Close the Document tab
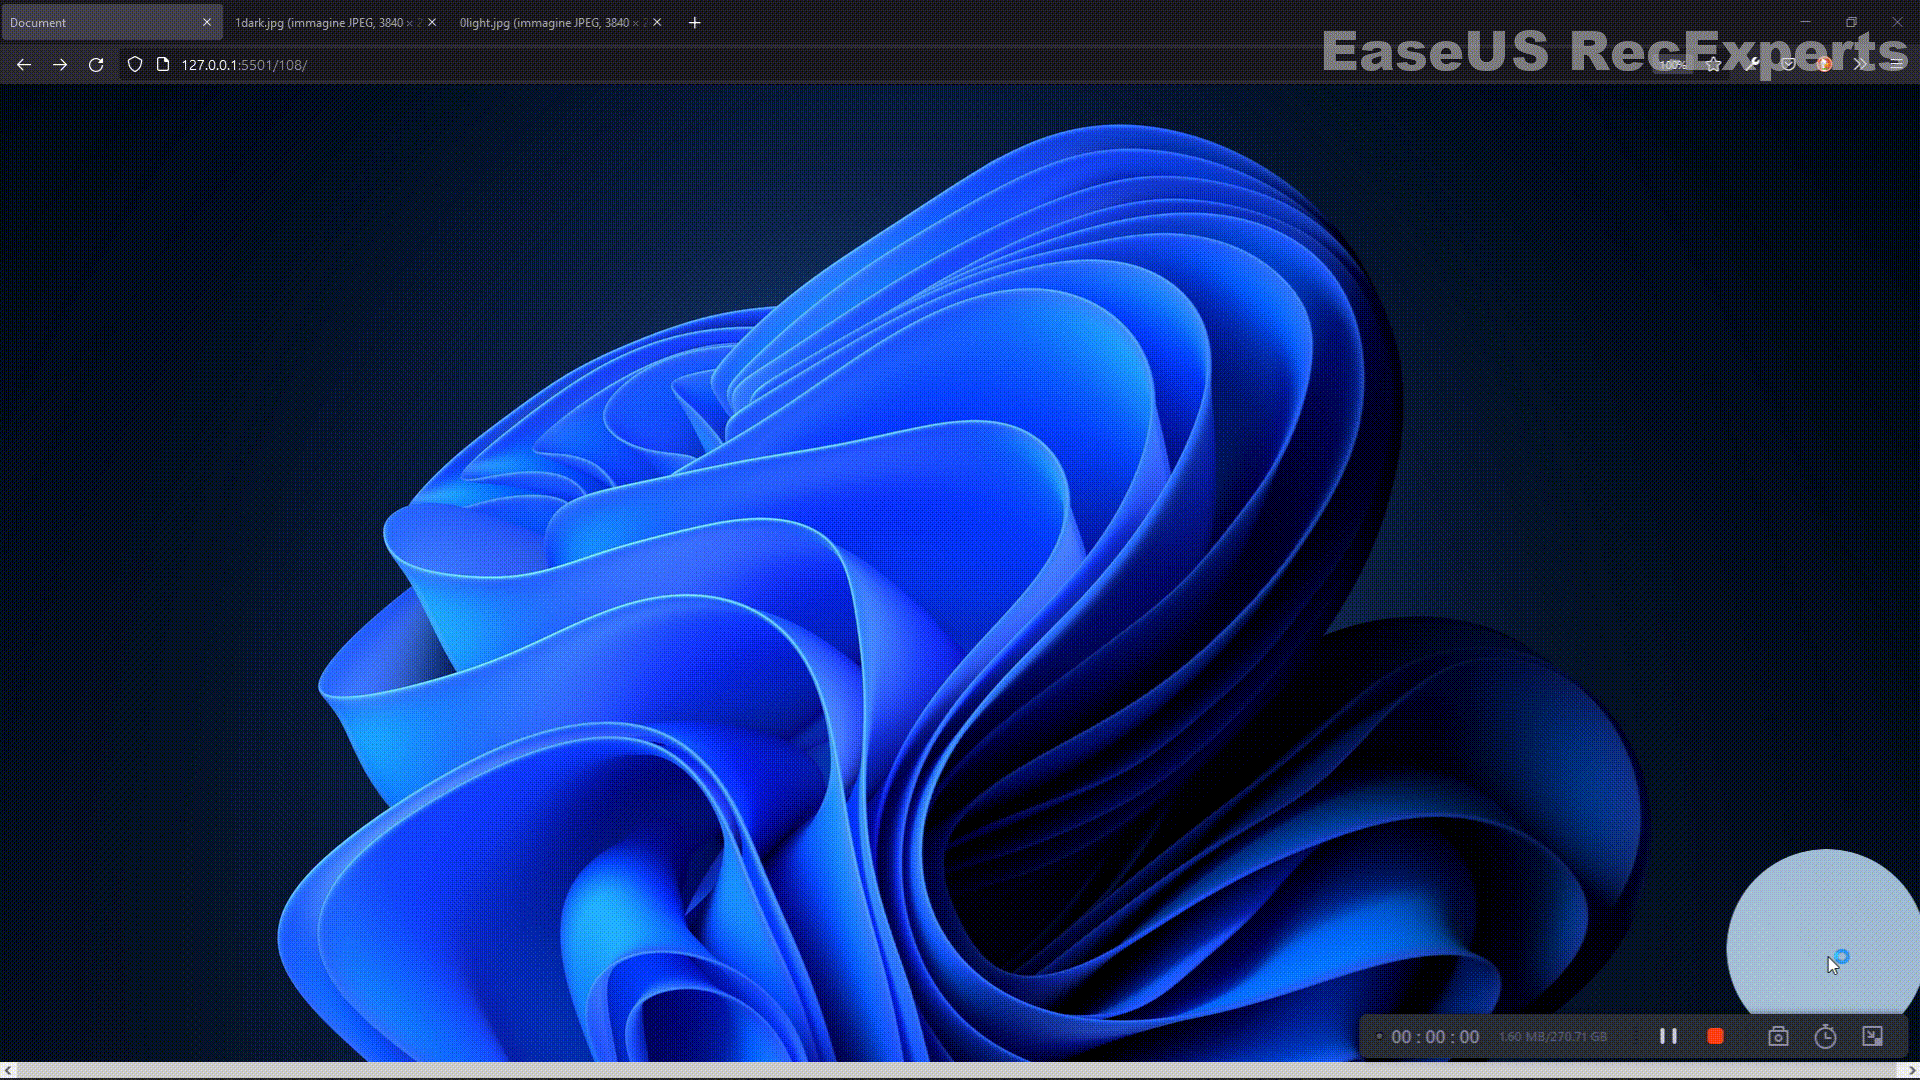Image resolution: width=1920 pixels, height=1080 pixels. tap(207, 22)
